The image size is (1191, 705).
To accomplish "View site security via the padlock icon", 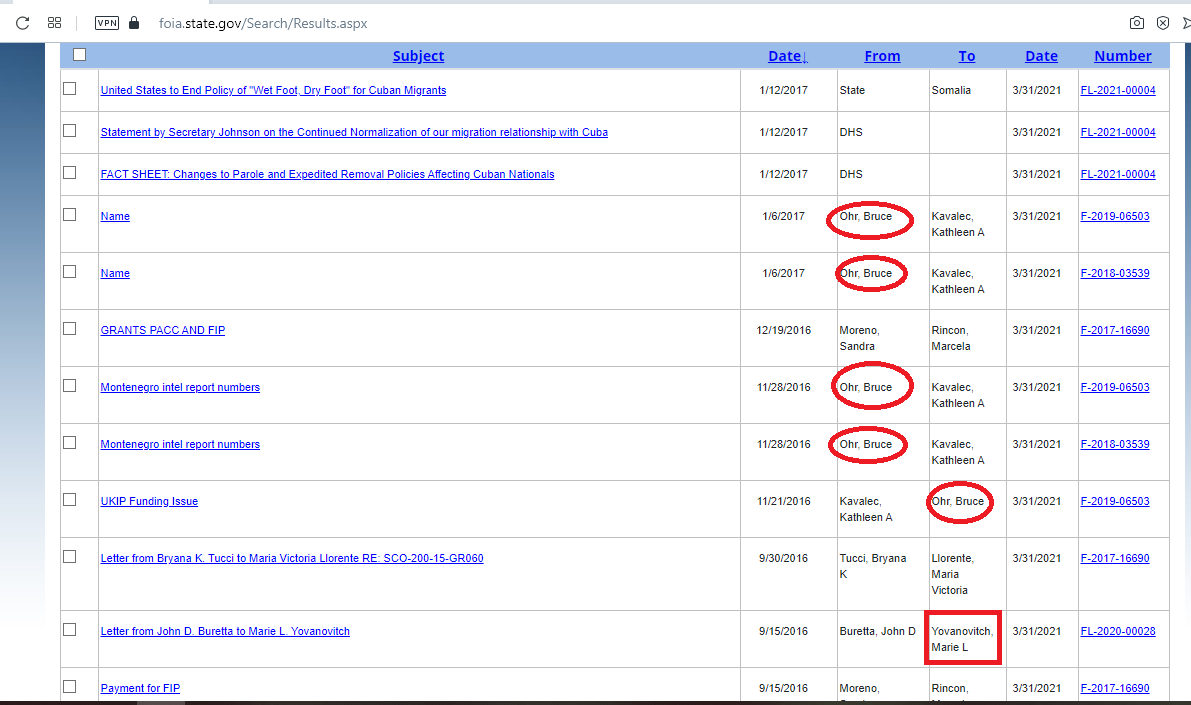I will (134, 23).
